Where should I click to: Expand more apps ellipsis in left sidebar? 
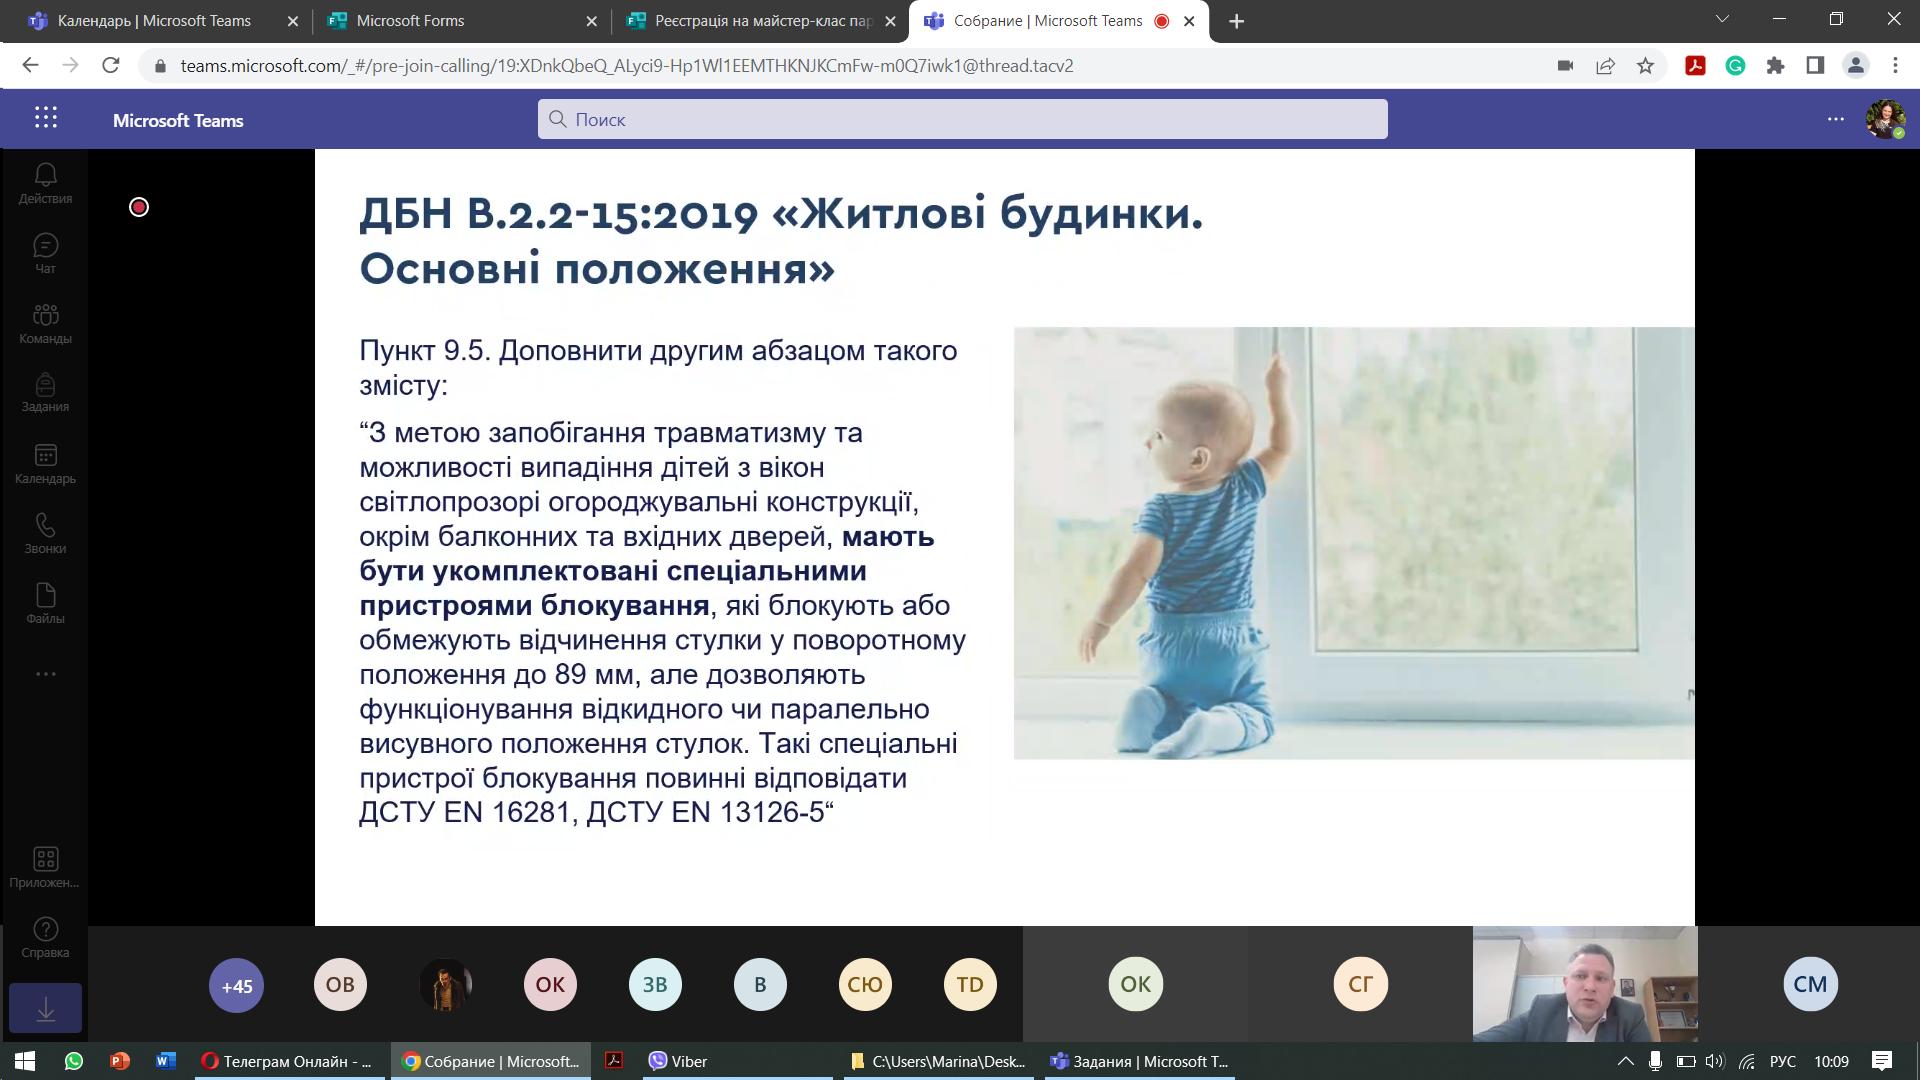point(45,674)
